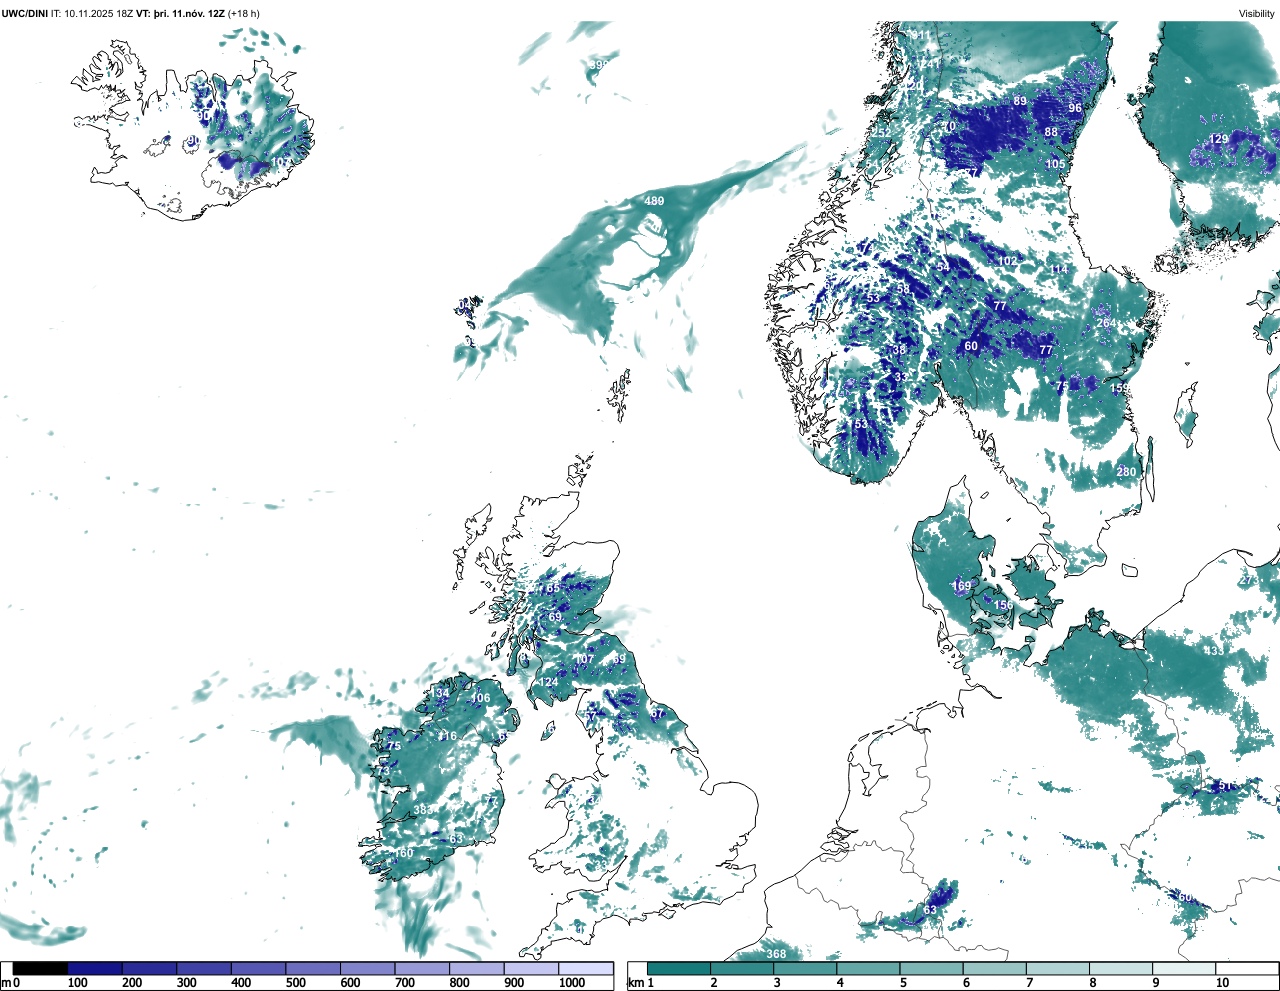Click the '368' value at bottom edge

click(x=776, y=954)
